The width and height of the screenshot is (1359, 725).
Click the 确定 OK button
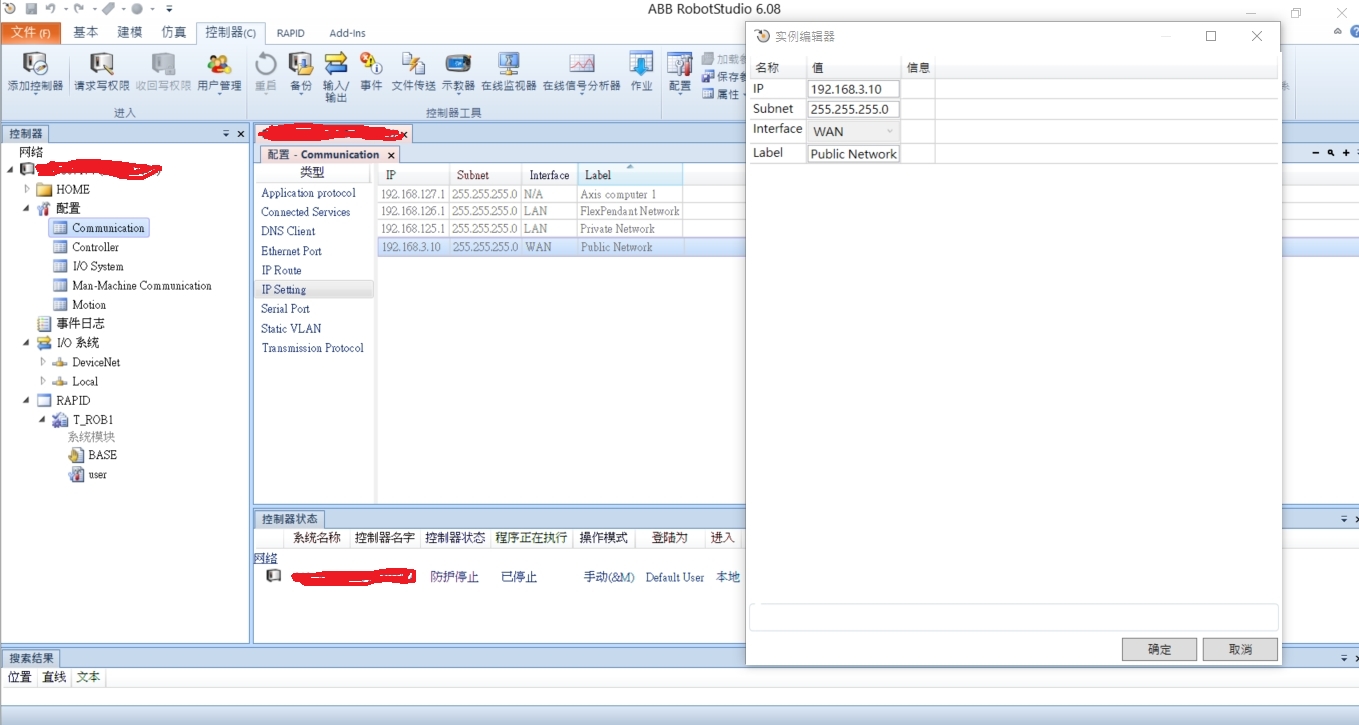point(1159,649)
